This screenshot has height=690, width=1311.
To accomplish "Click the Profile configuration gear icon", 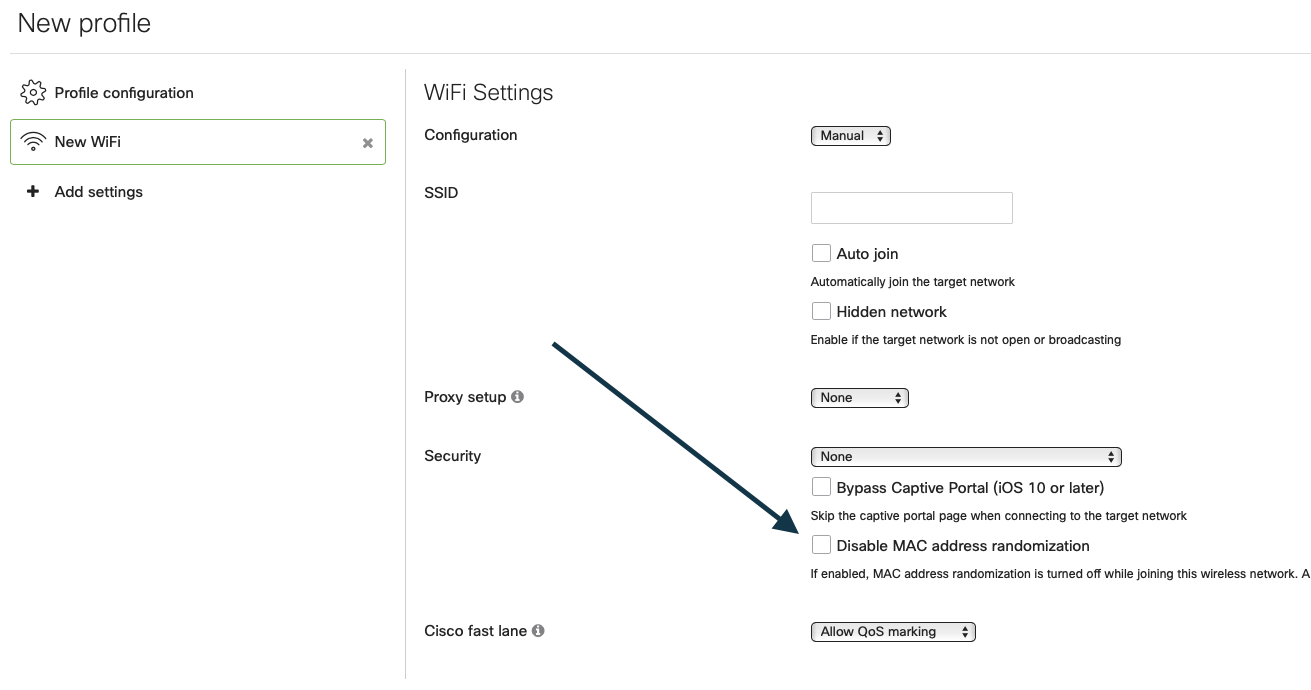I will coord(33,93).
